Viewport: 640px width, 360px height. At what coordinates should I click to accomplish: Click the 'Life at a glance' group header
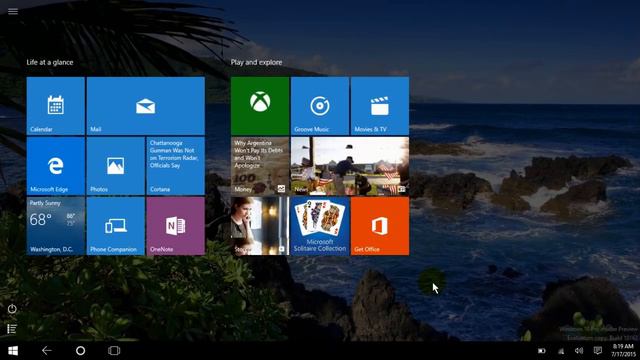coord(50,62)
